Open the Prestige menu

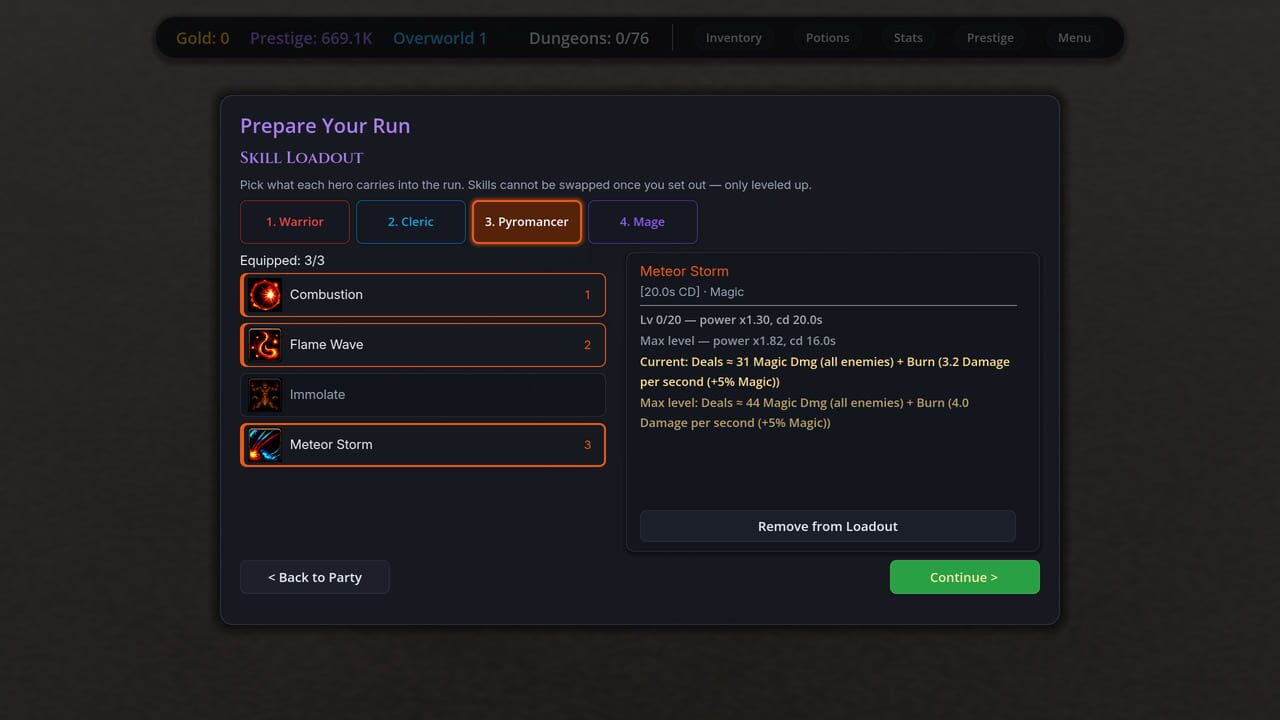(x=990, y=38)
